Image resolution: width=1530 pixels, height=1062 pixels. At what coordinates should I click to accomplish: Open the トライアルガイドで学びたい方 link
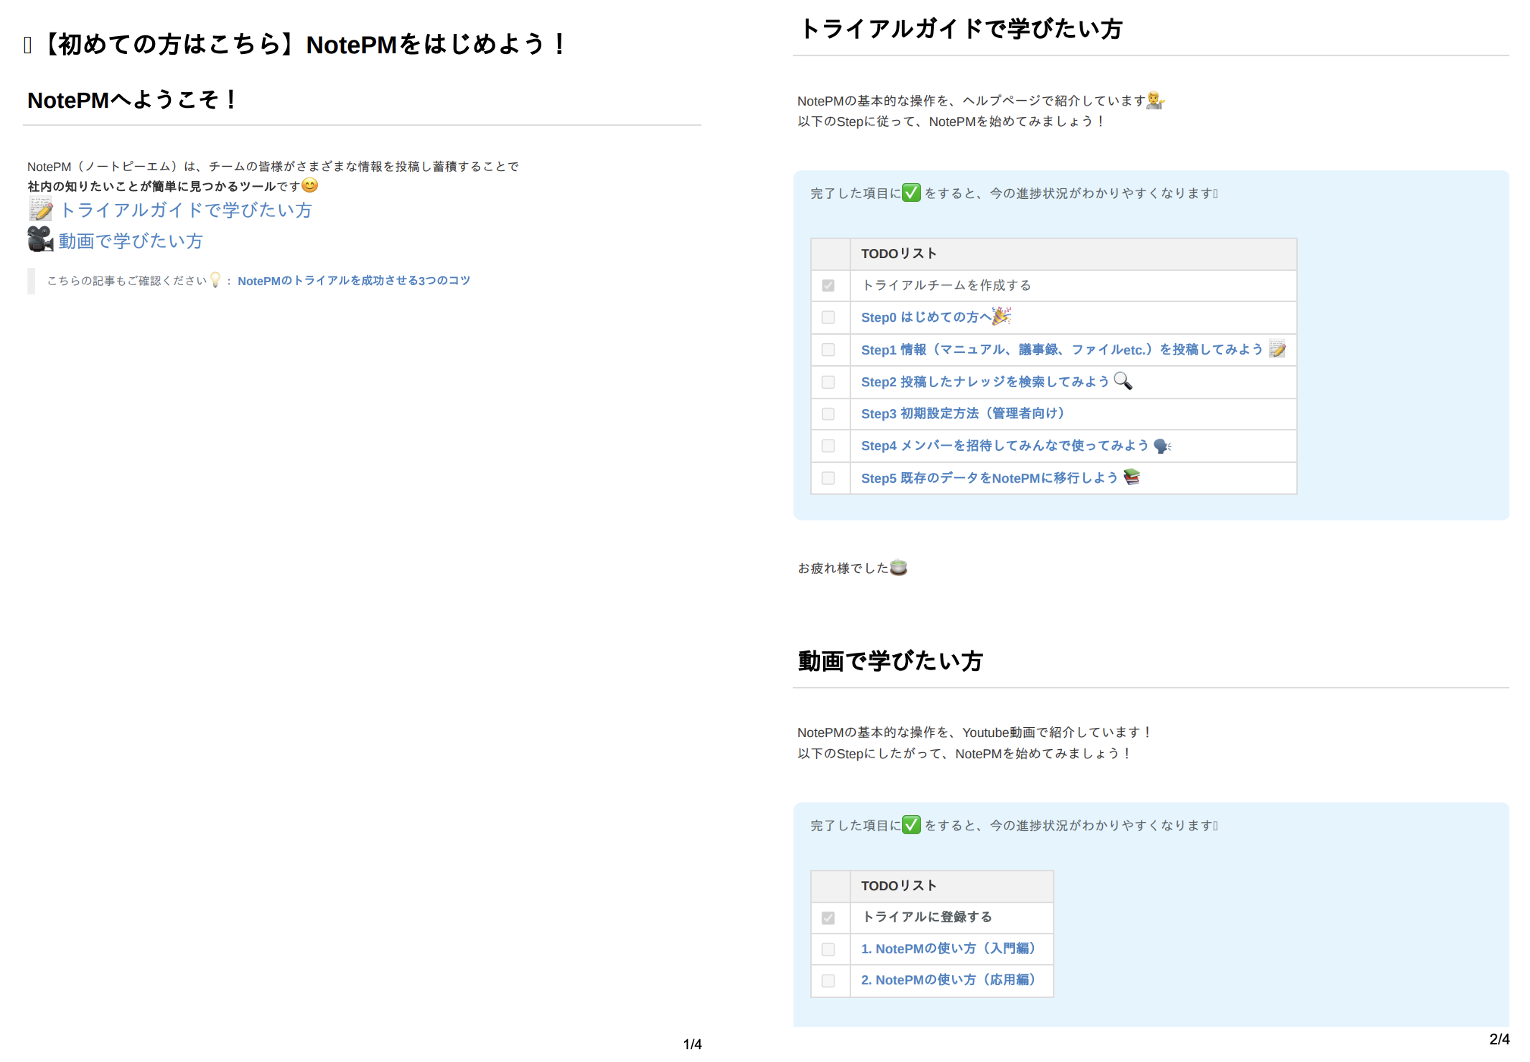pos(185,210)
